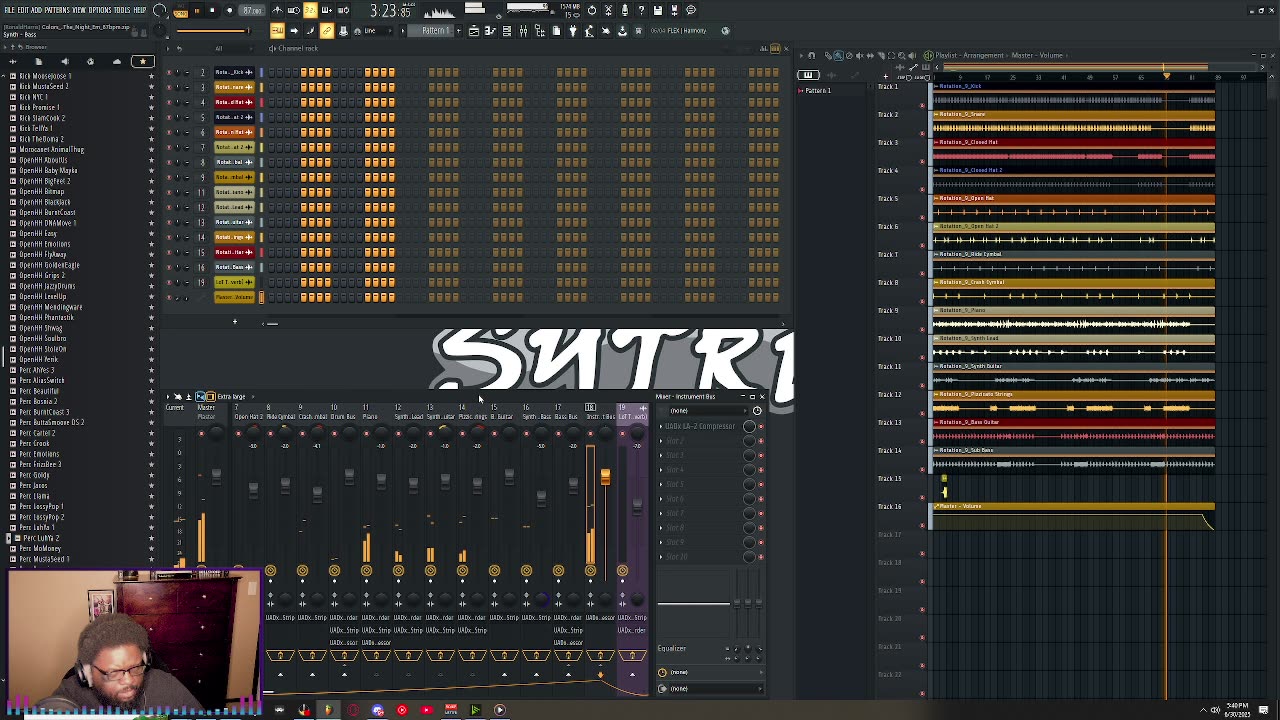Click Instrument Bus mixer volume fader
Viewport: 1280px width, 720px height.
(605, 477)
